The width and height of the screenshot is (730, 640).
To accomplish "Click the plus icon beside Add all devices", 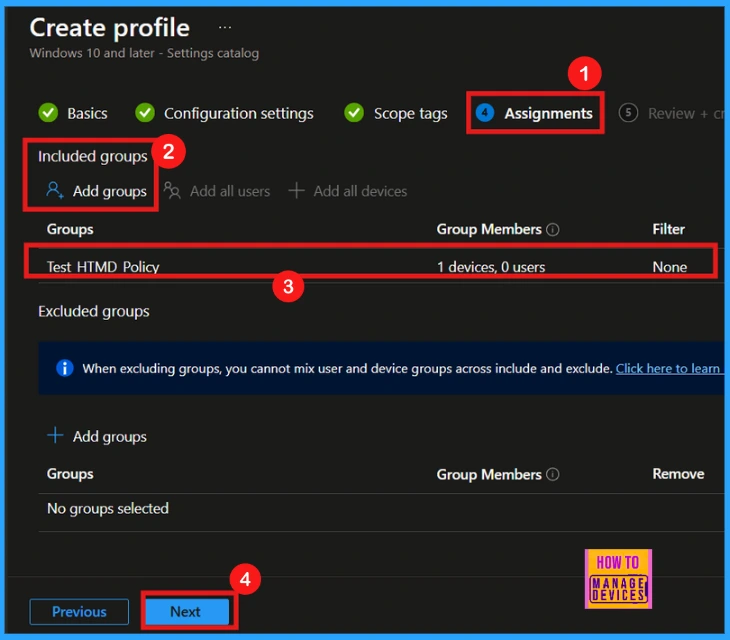I will [x=296, y=190].
